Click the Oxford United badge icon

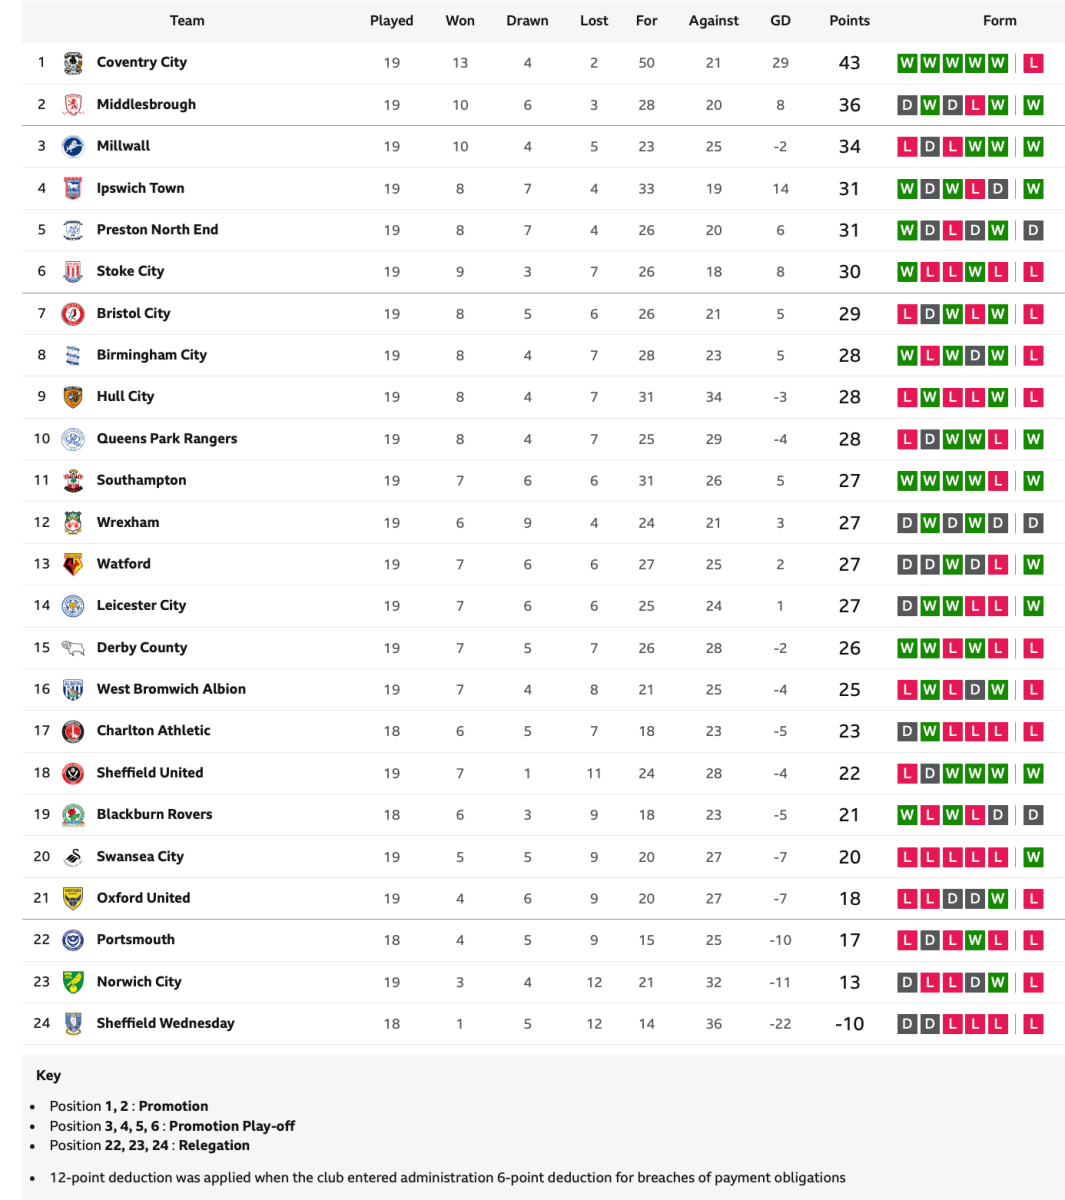[73, 898]
